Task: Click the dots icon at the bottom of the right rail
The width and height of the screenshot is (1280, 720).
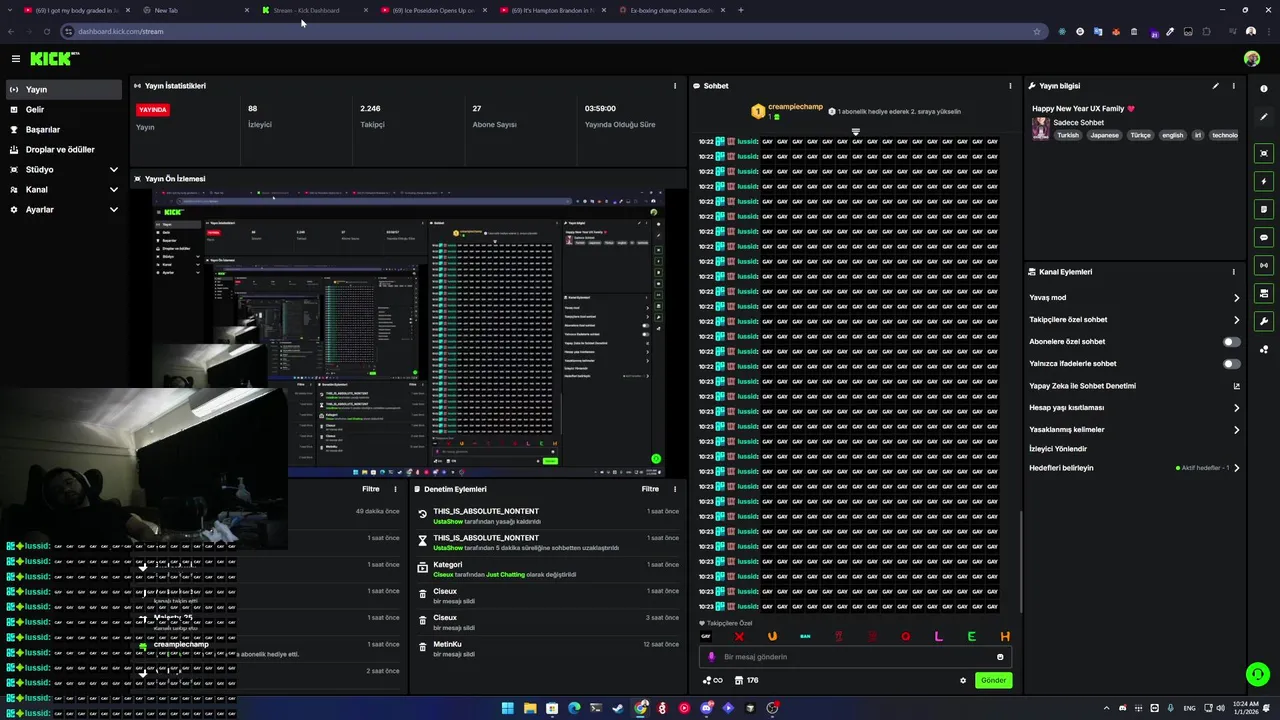Action: (x=1264, y=350)
